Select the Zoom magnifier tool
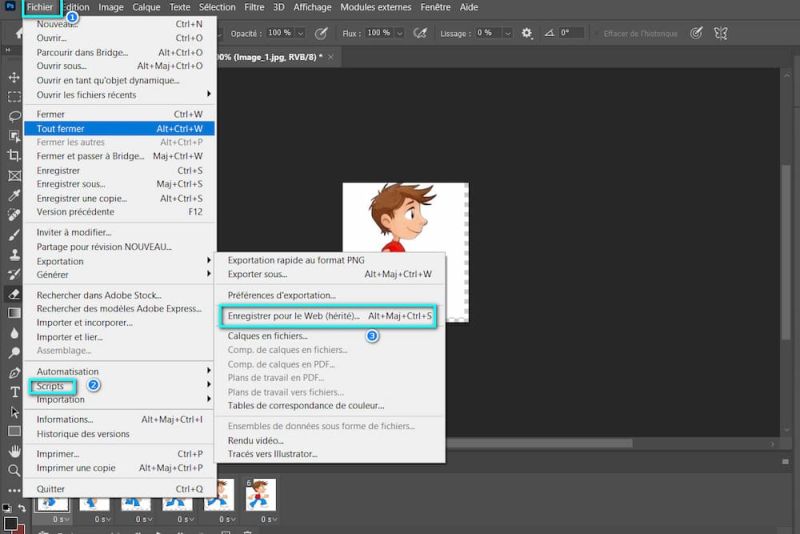The width and height of the screenshot is (800, 534). (x=14, y=470)
